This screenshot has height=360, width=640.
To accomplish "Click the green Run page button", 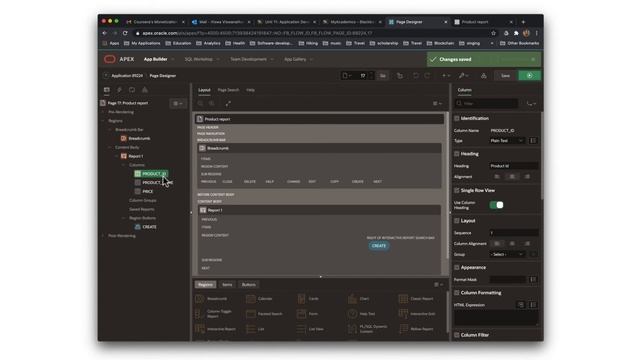I will [x=529, y=76].
